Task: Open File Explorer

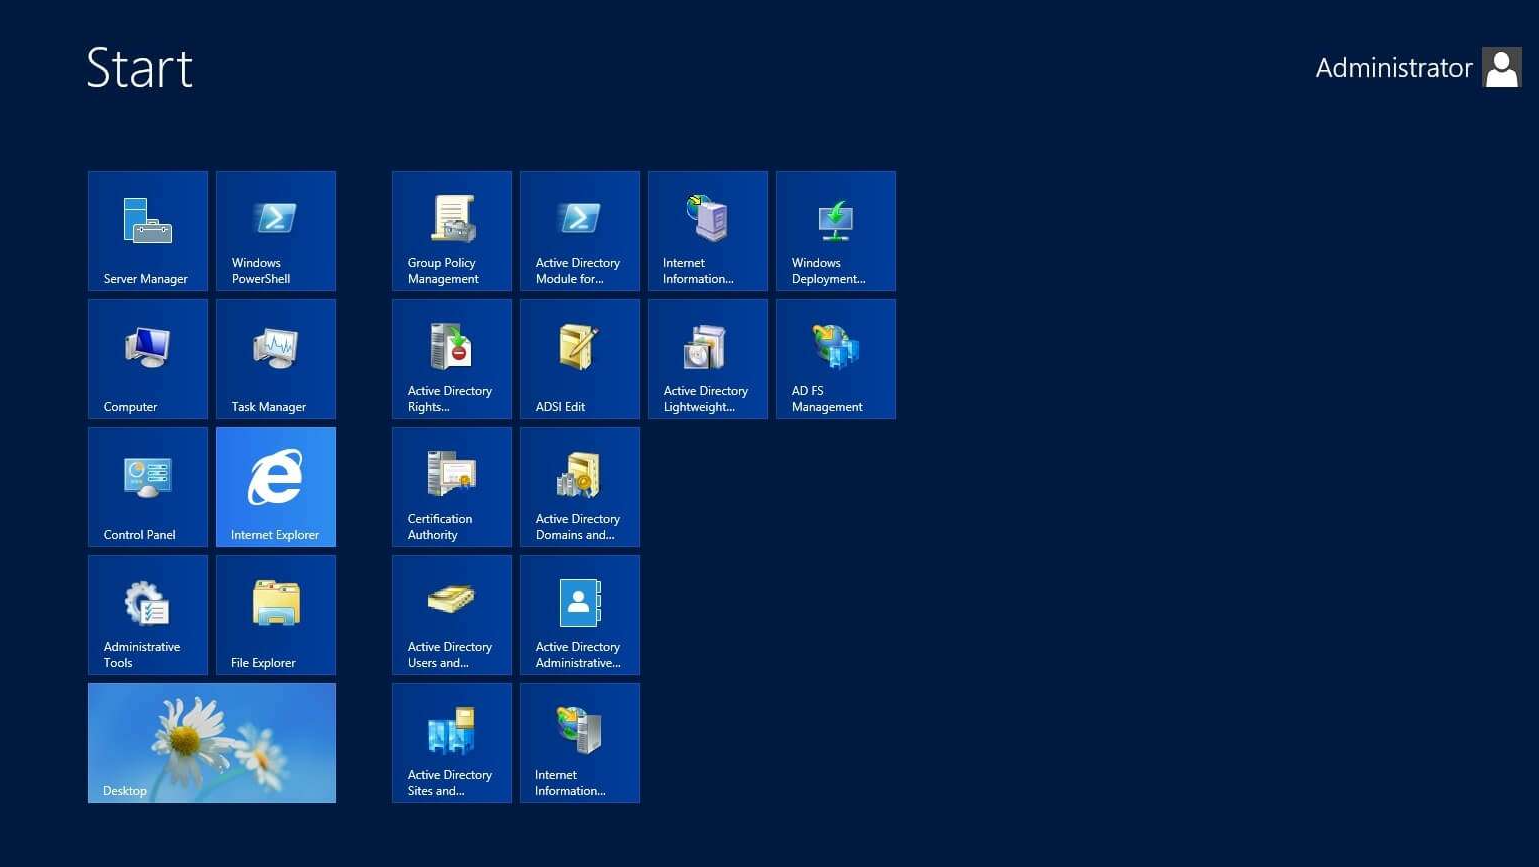Action: coord(276,615)
